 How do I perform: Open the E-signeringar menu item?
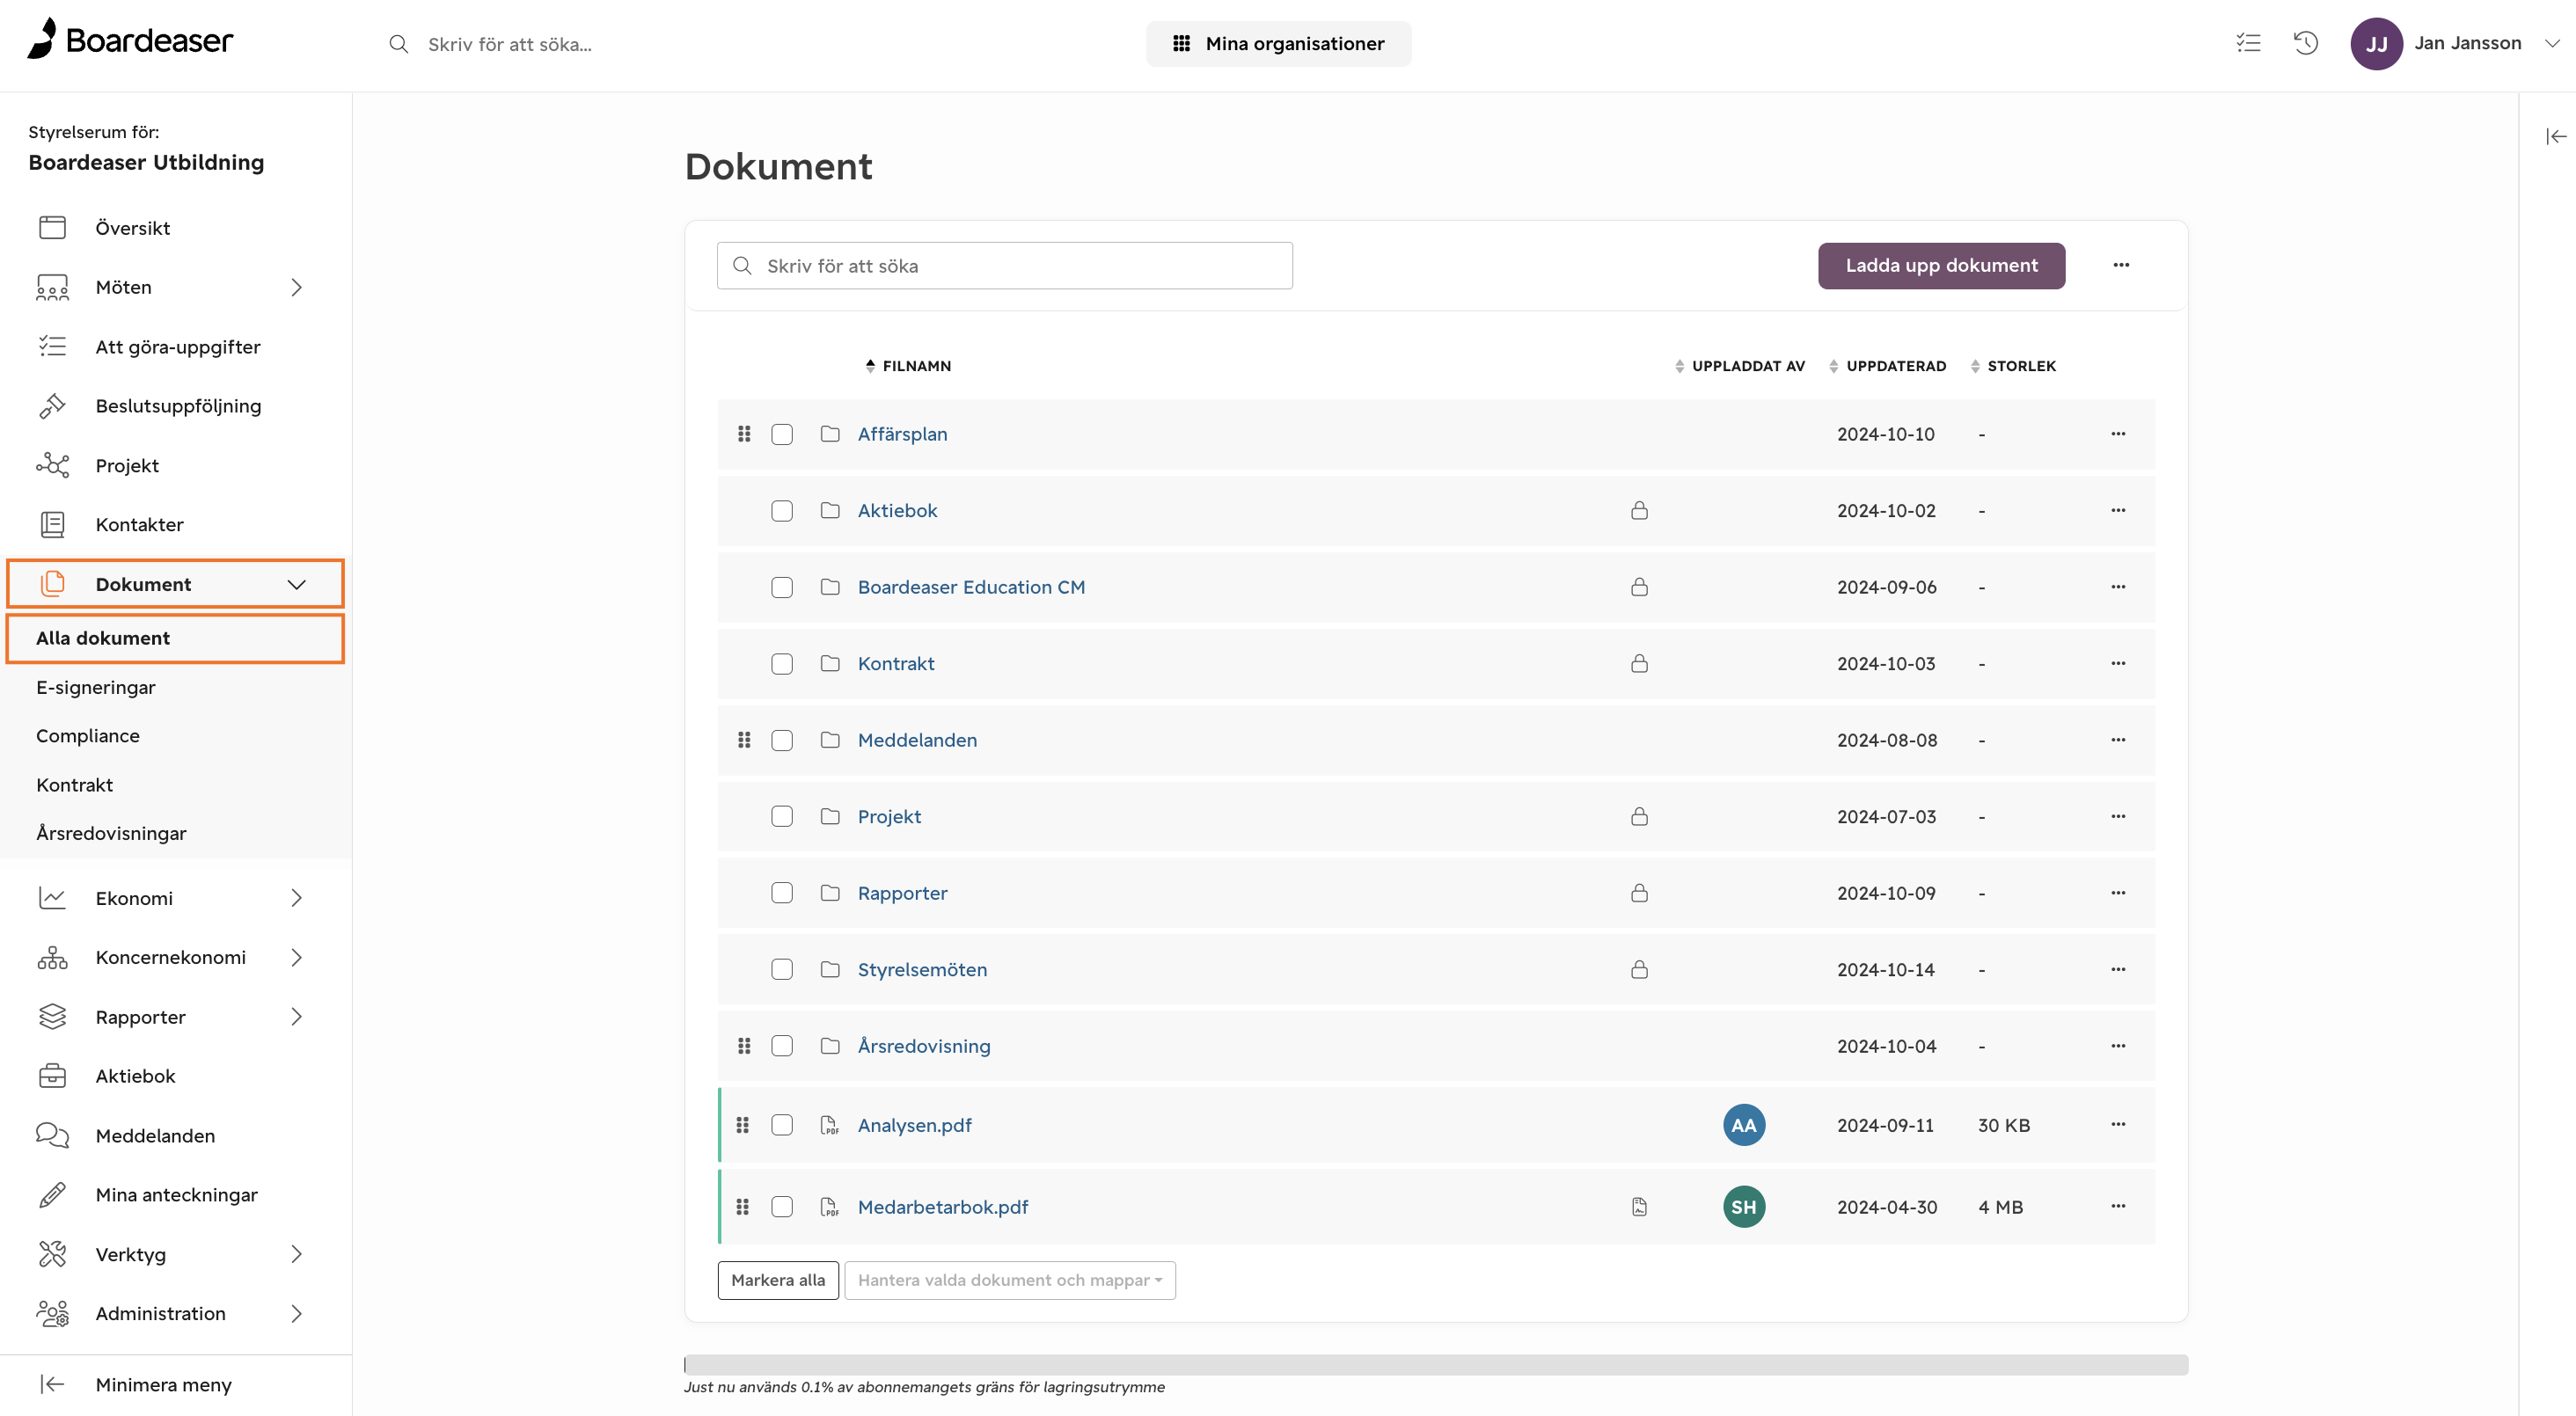(x=95, y=687)
